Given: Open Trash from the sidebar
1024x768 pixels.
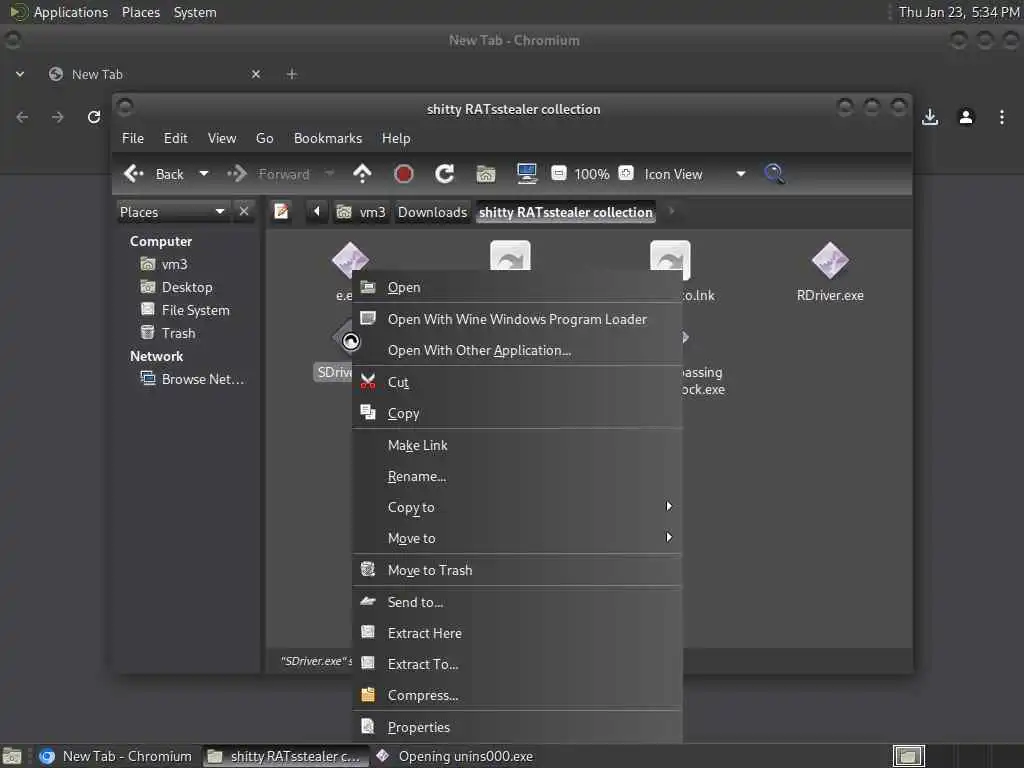Looking at the screenshot, I should pos(178,333).
